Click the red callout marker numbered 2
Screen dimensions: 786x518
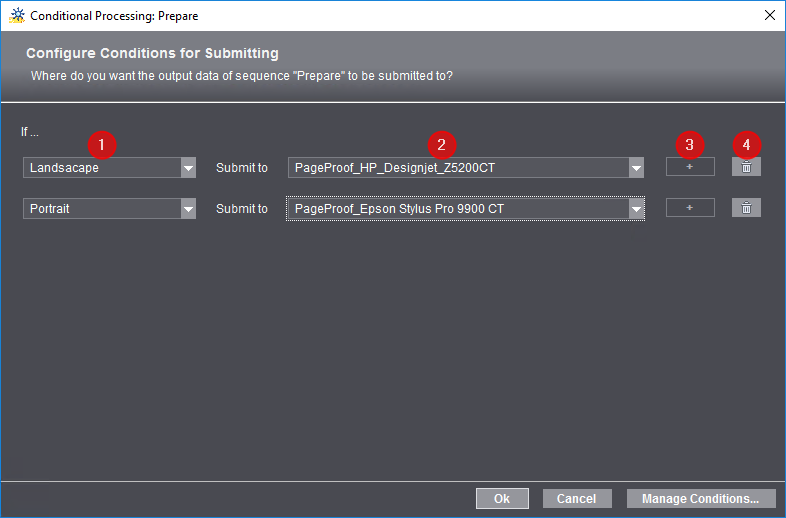[x=441, y=144]
